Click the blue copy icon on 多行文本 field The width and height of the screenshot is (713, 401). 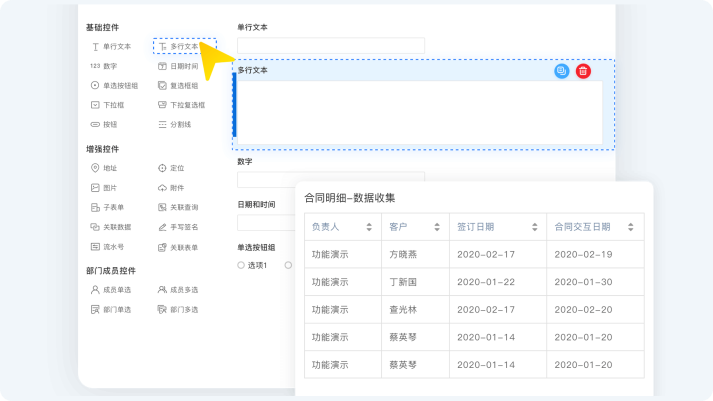coord(562,71)
